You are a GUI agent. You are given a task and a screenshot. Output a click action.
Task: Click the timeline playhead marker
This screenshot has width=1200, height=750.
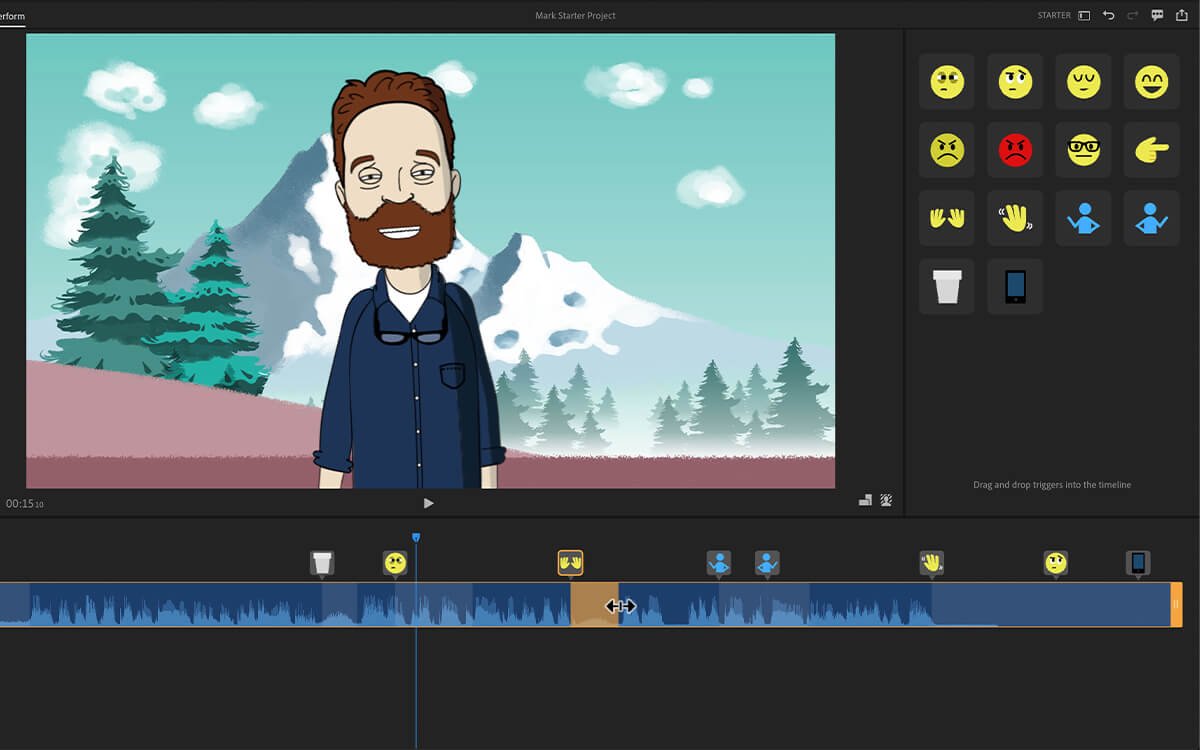point(417,537)
